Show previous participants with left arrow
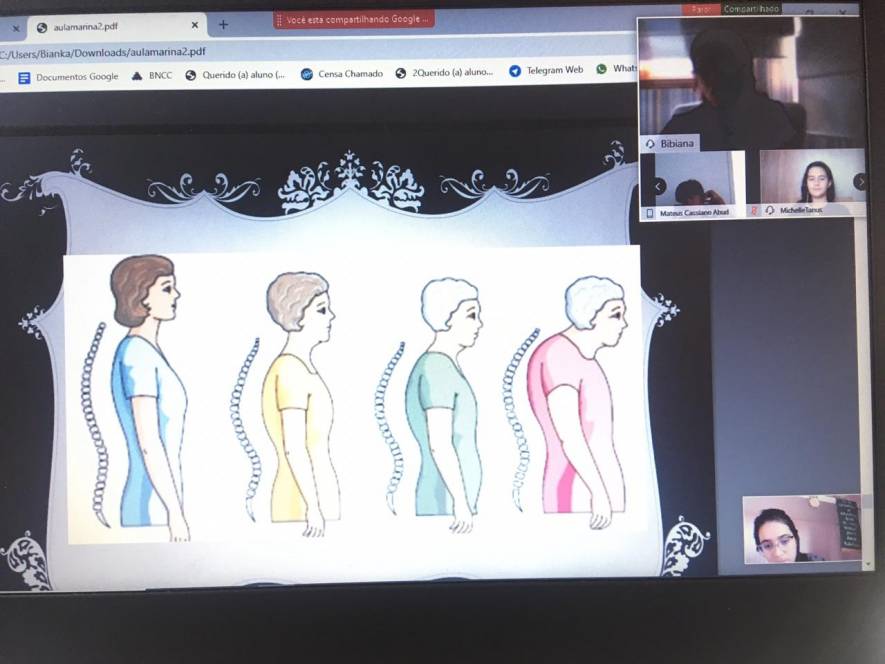The image size is (885, 664). click(x=658, y=186)
